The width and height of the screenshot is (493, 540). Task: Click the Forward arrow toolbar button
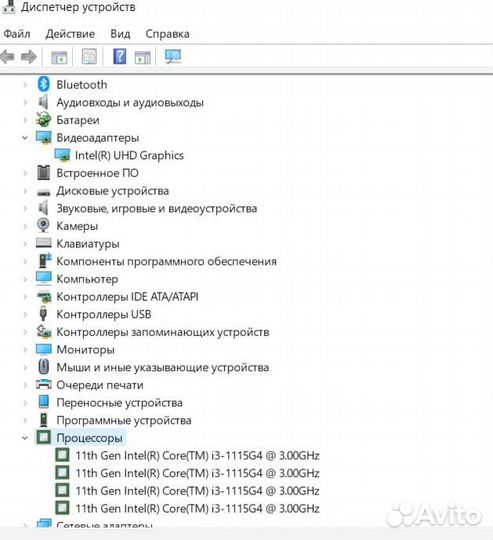(29, 56)
